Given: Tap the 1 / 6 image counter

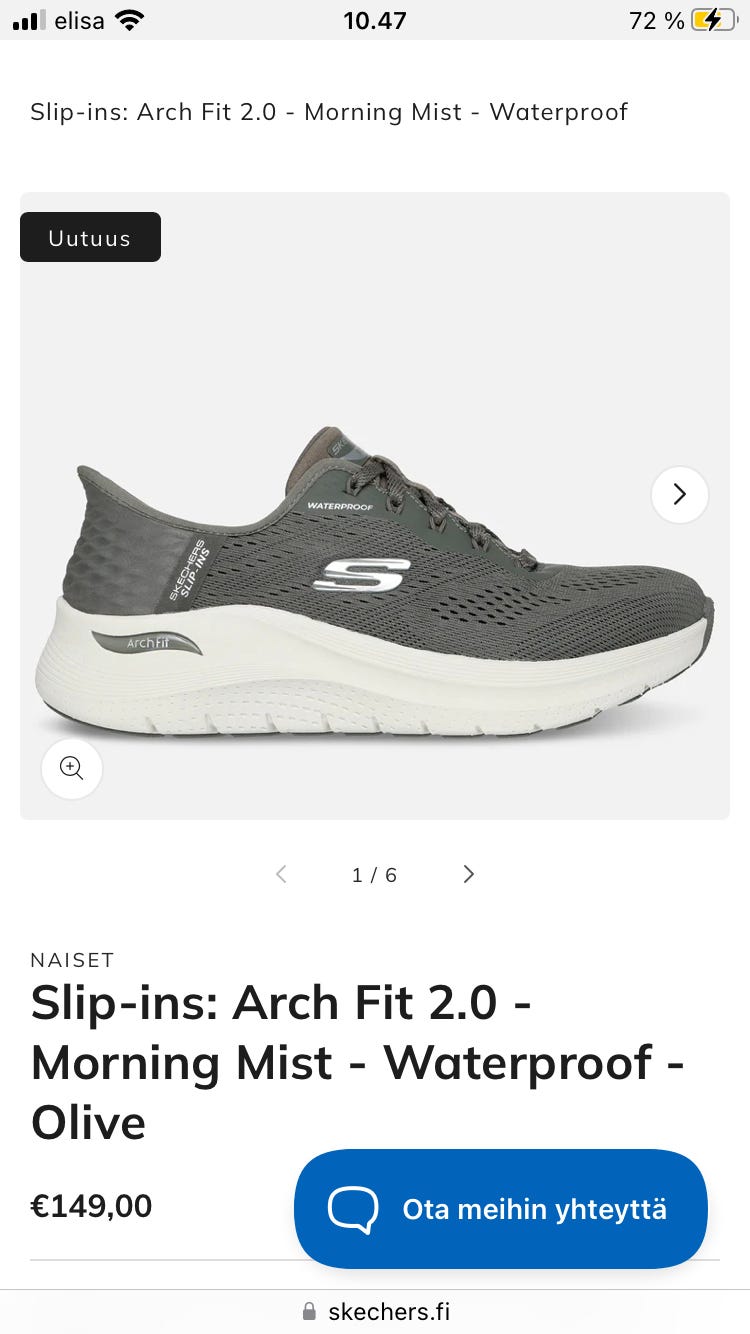Looking at the screenshot, I should click(374, 875).
